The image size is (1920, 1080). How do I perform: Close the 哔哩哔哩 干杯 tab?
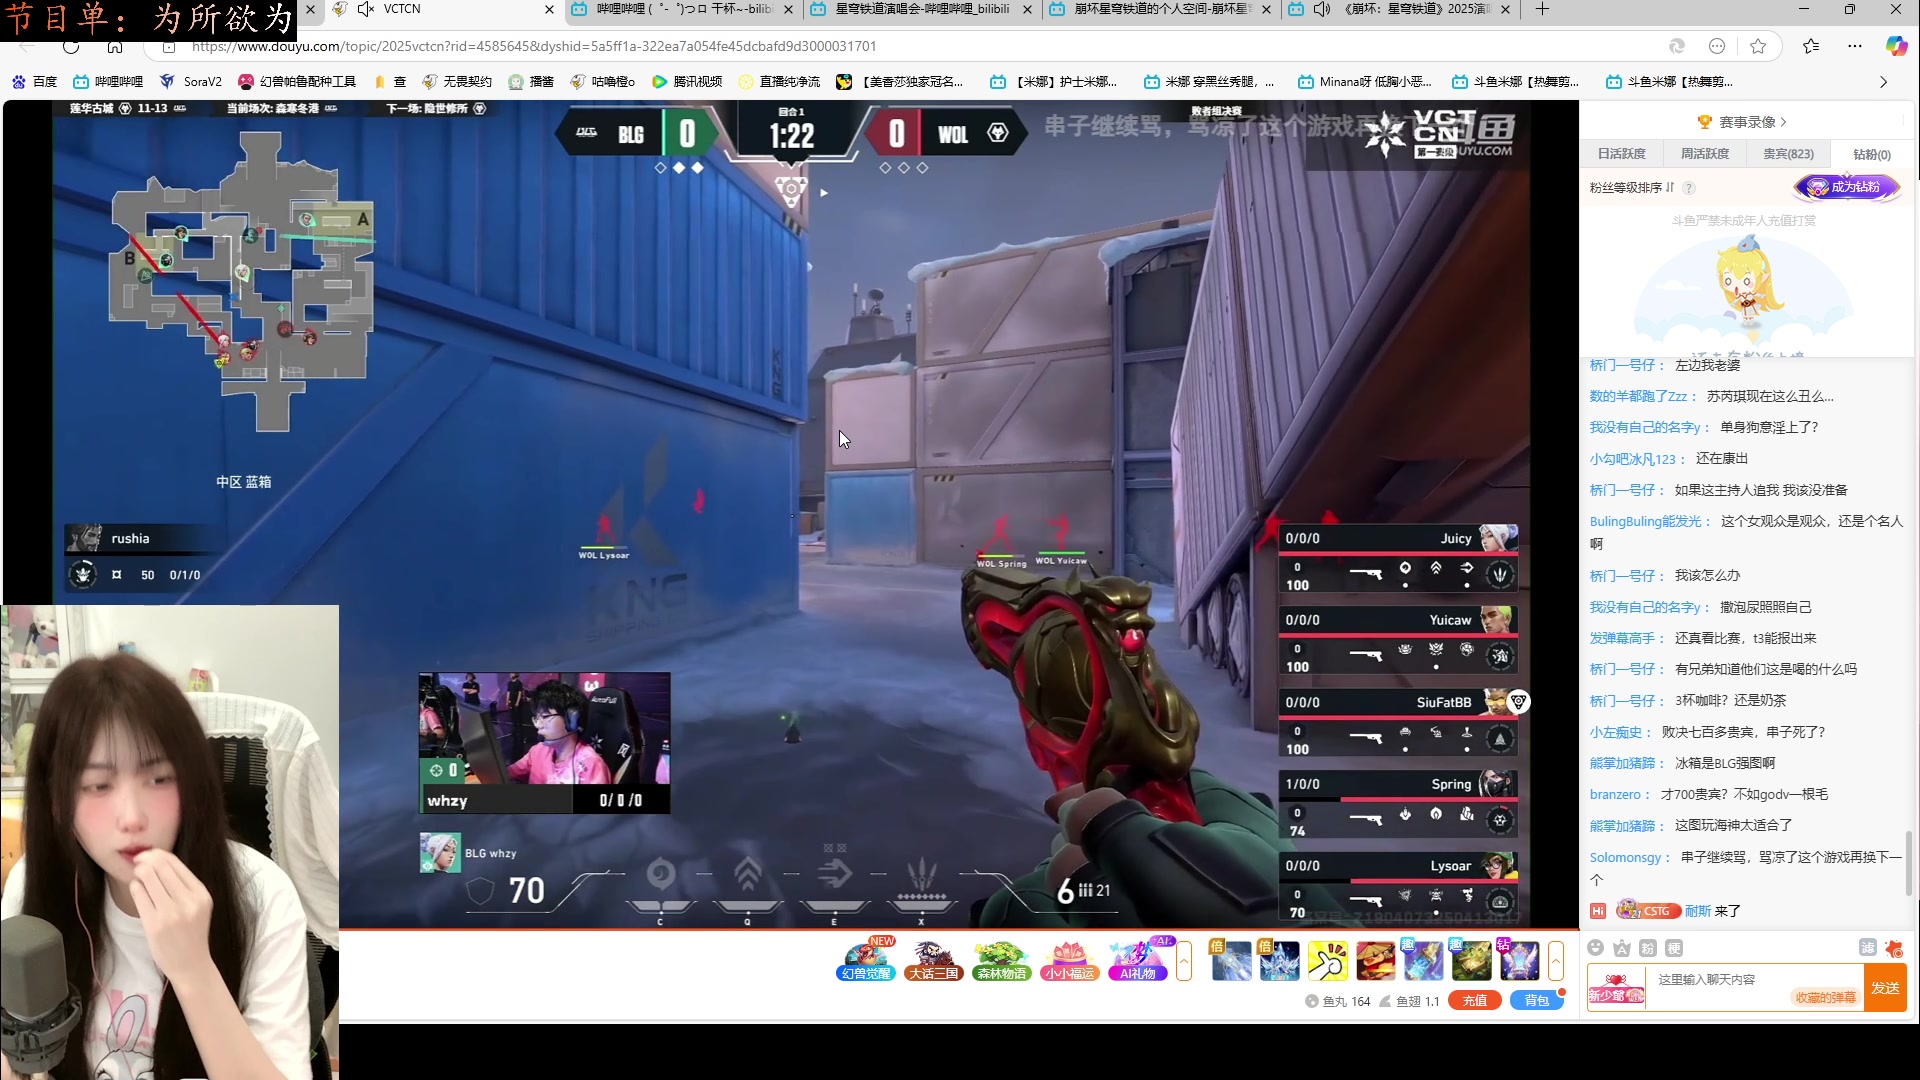(788, 9)
